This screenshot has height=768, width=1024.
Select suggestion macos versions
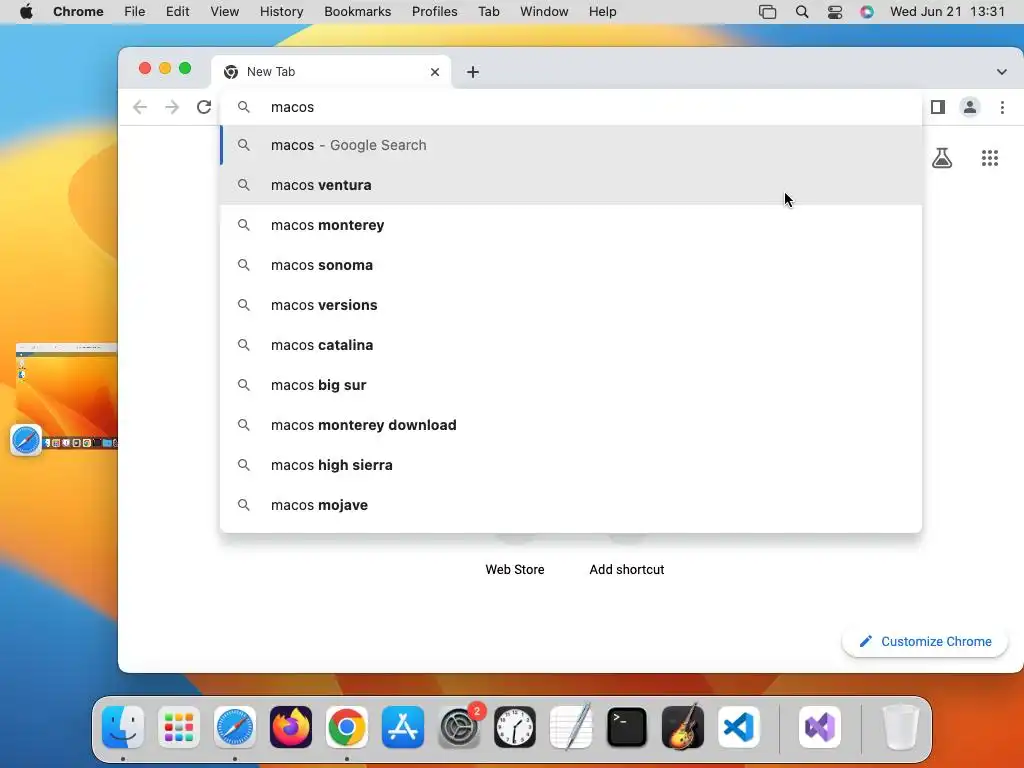click(x=571, y=305)
